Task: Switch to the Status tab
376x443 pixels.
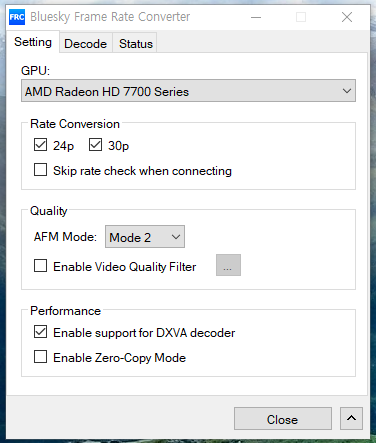Action: pyautogui.click(x=136, y=43)
